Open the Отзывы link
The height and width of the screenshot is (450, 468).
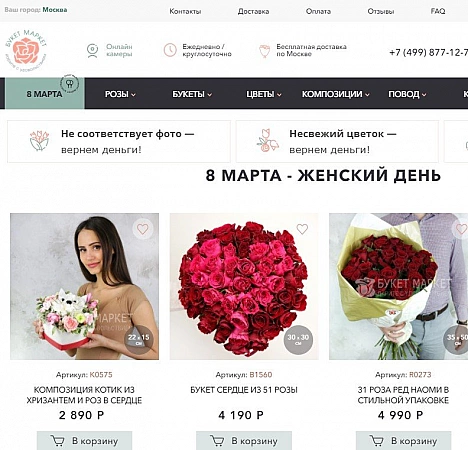point(381,11)
